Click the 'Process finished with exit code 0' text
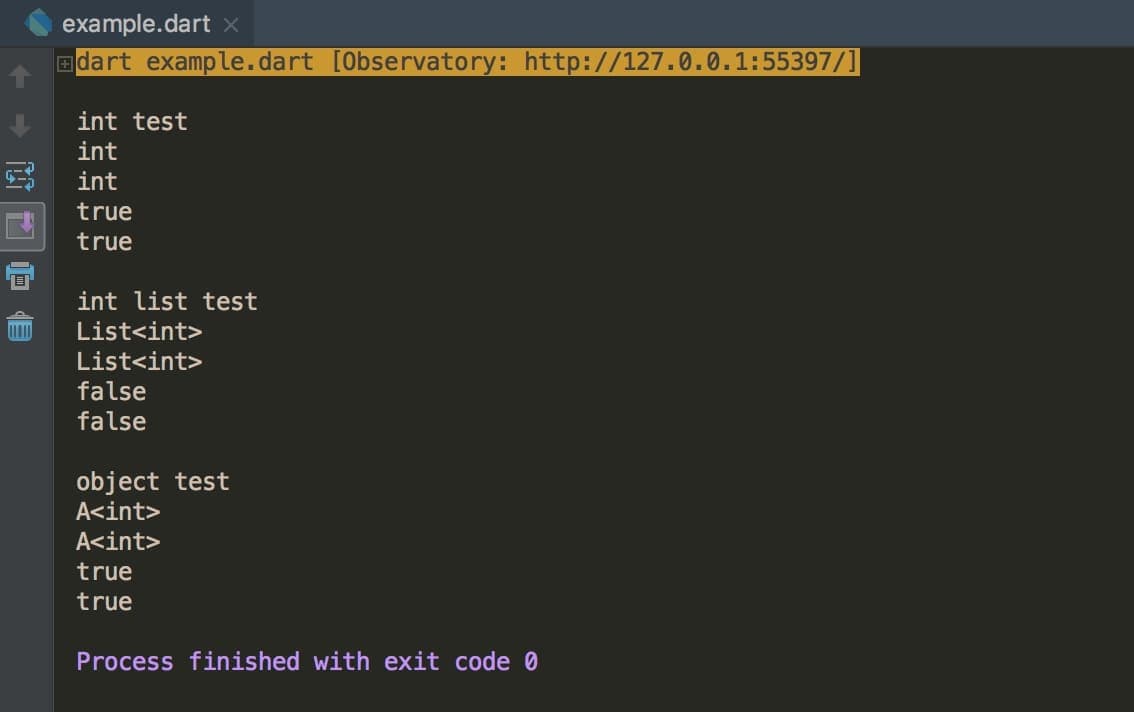The height and width of the screenshot is (712, 1134). point(307,662)
